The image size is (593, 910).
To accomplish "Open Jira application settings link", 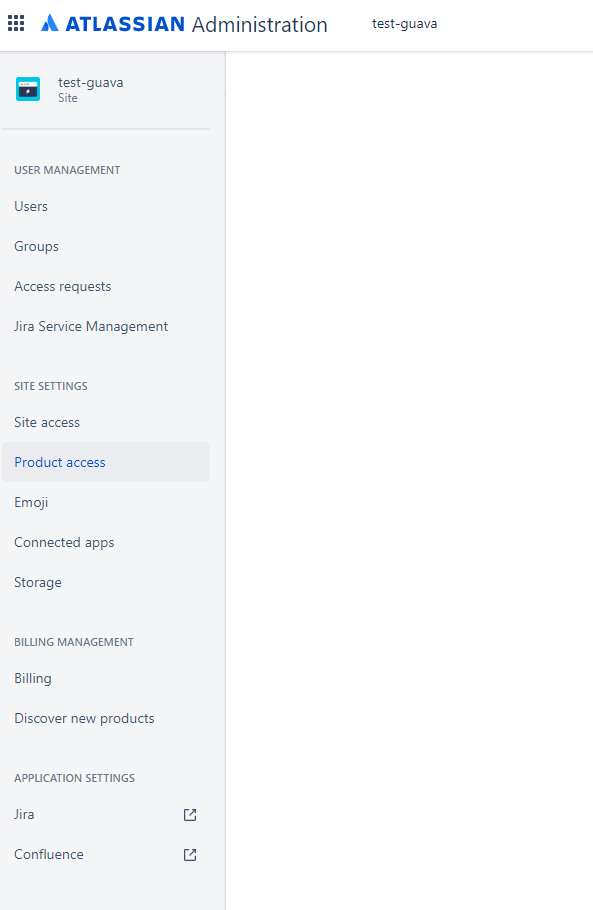I will click(106, 815).
